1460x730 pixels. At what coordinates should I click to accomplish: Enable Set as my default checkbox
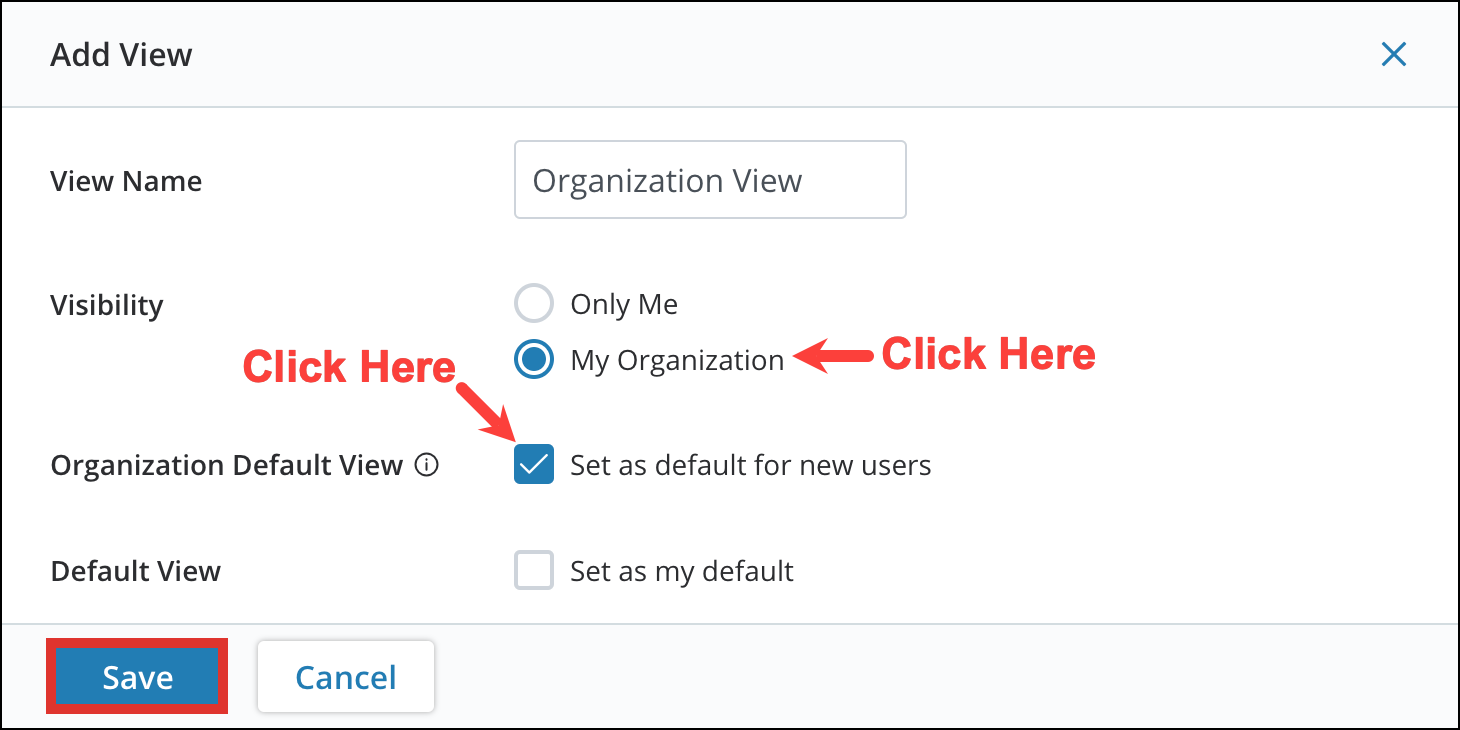click(534, 570)
